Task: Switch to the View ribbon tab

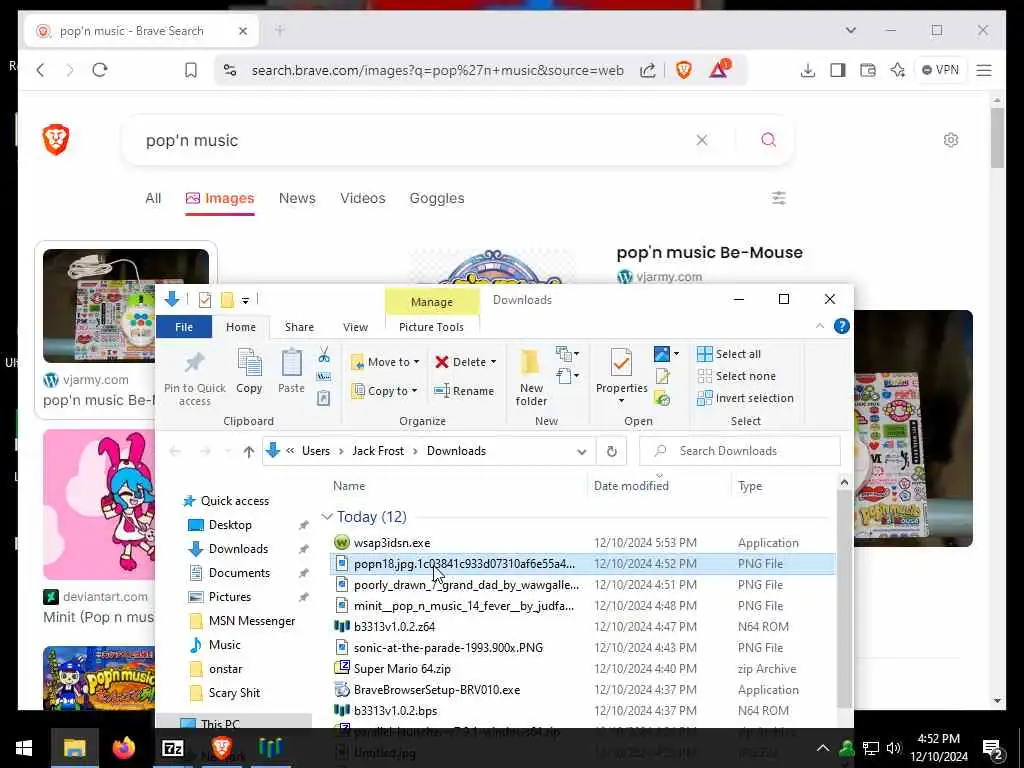Action: pos(355,327)
